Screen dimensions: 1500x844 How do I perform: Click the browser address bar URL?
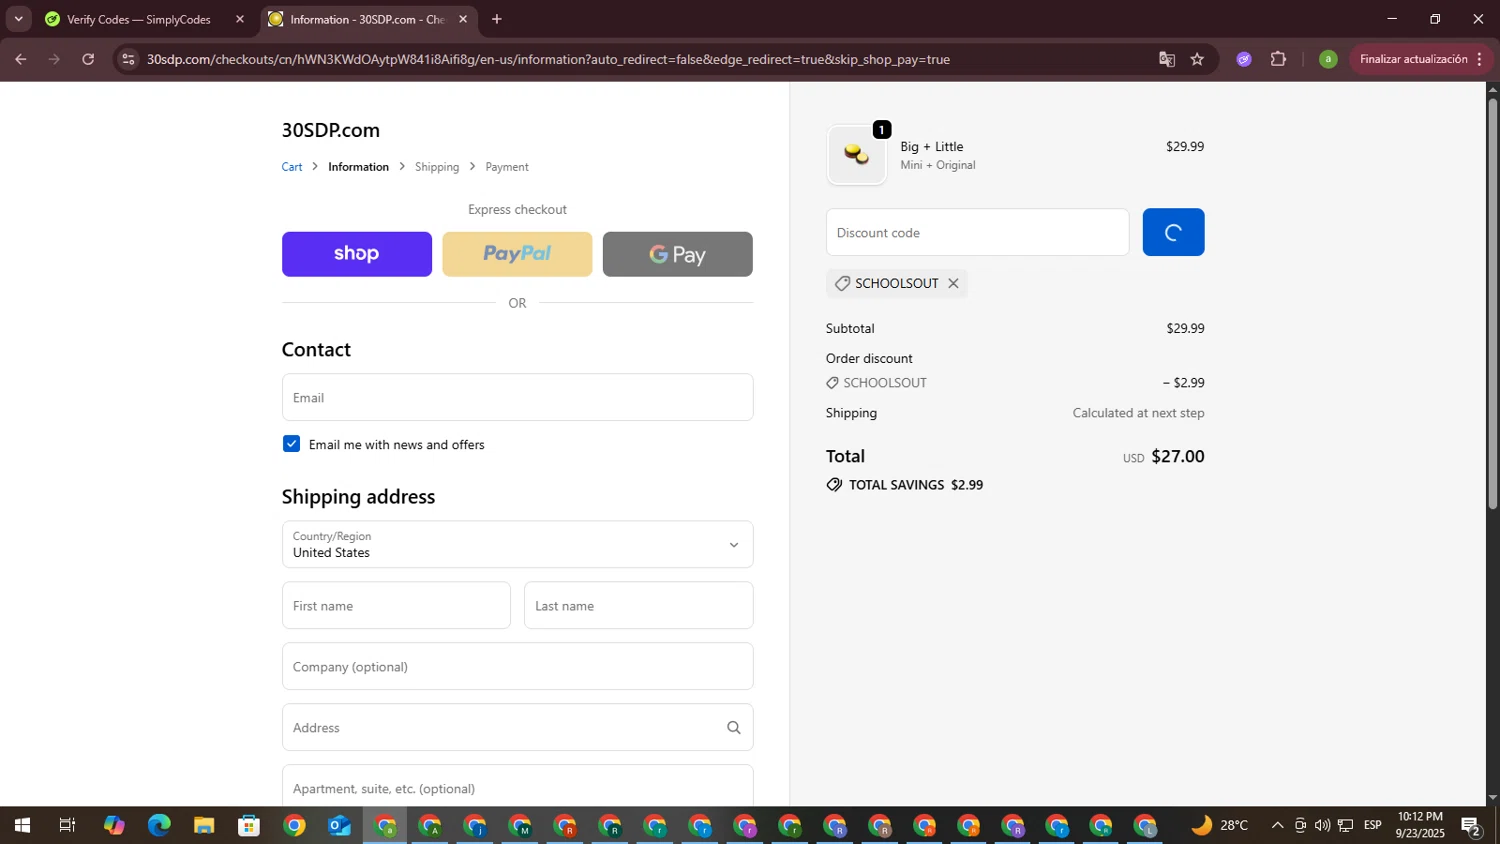click(548, 59)
